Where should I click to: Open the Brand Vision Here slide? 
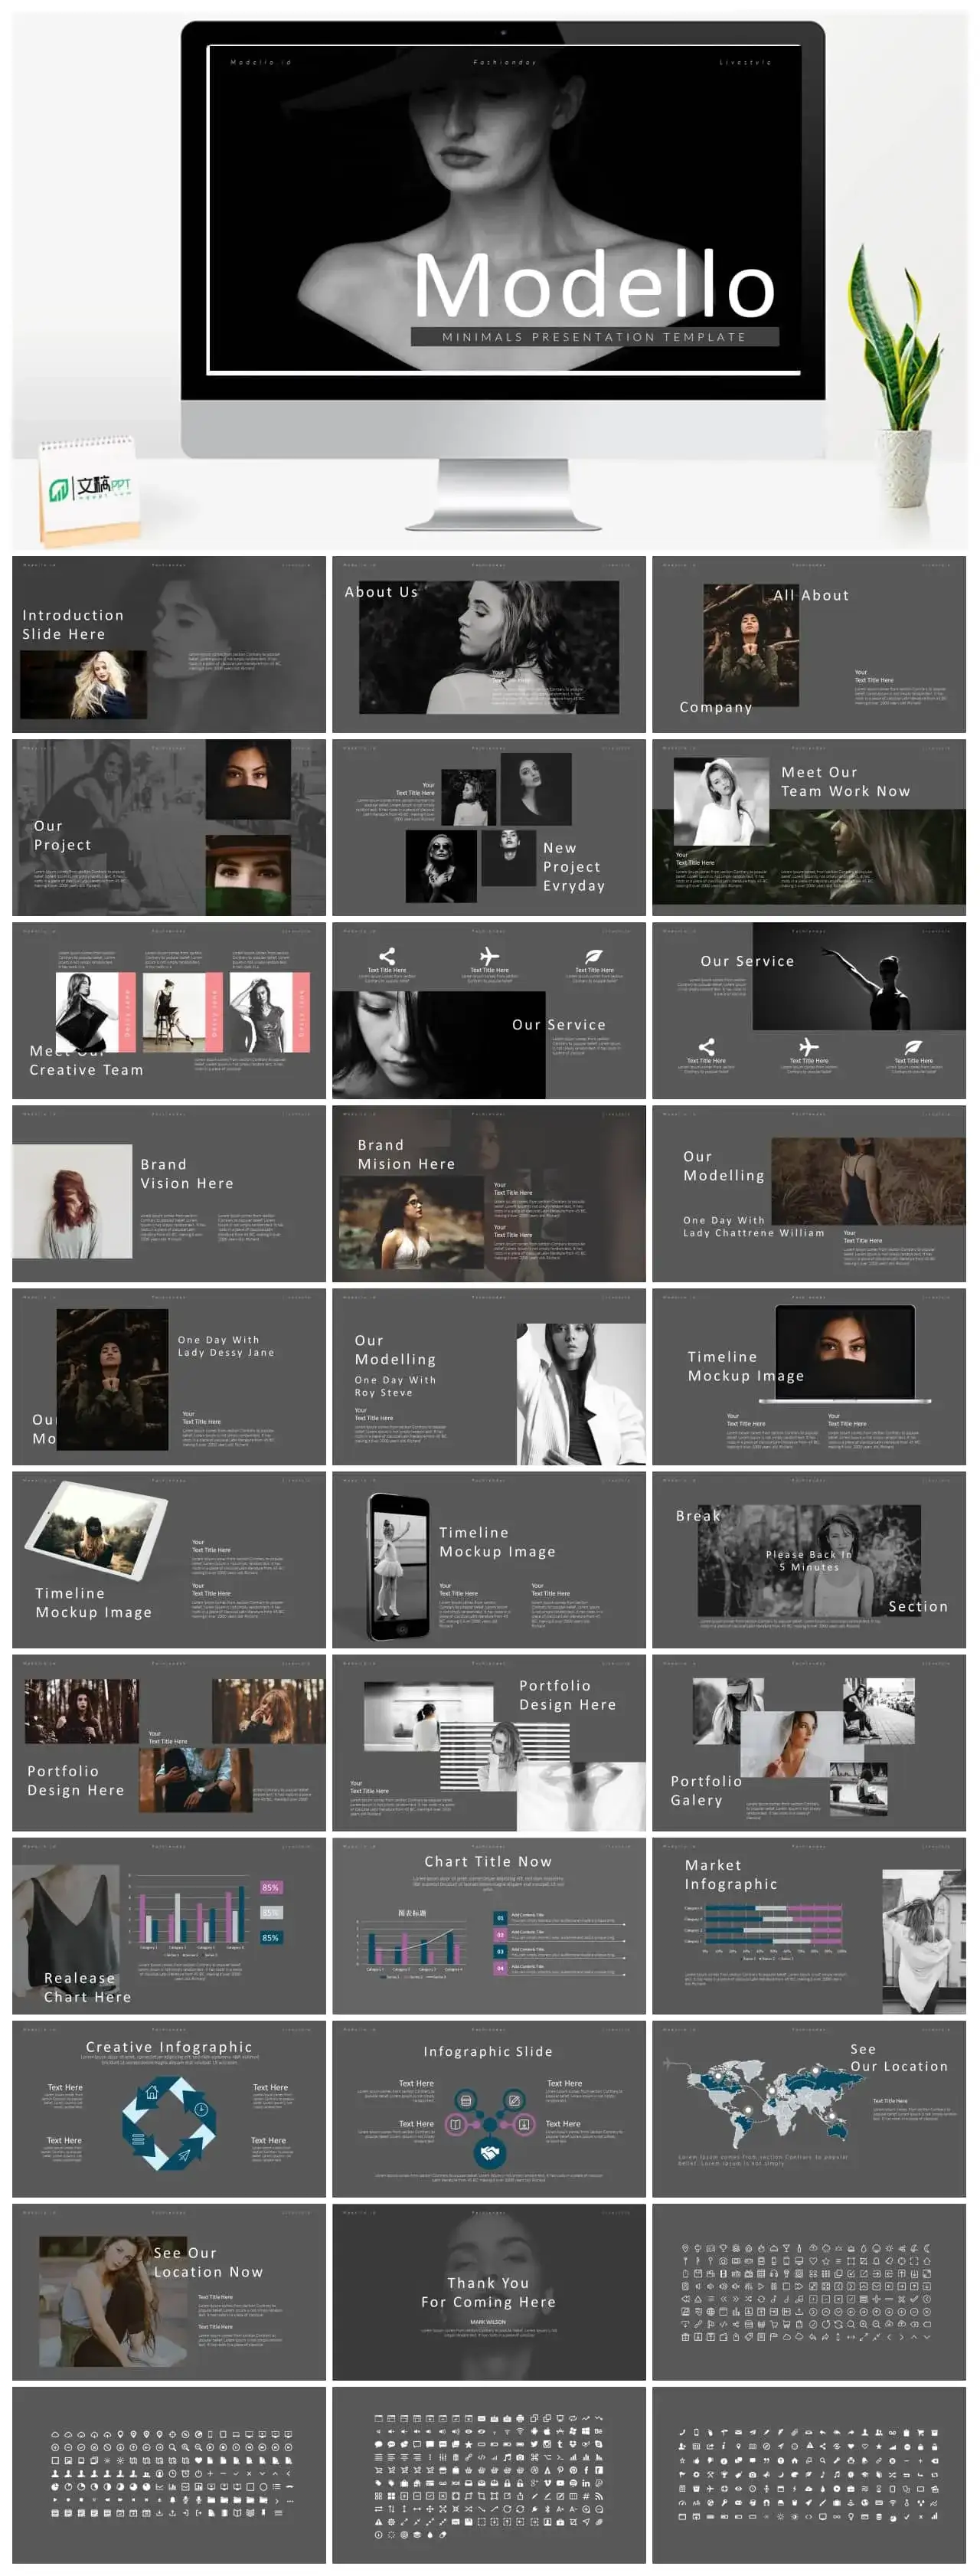point(169,1193)
